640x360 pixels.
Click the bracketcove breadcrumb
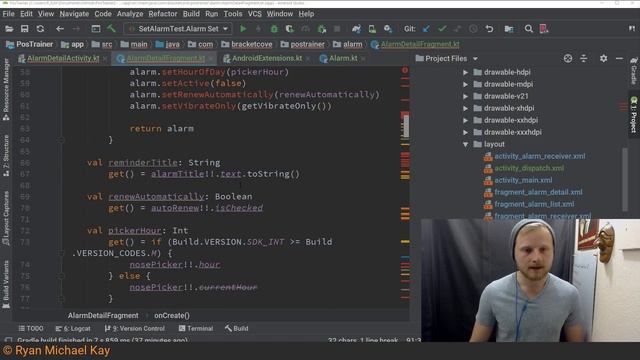(247, 44)
